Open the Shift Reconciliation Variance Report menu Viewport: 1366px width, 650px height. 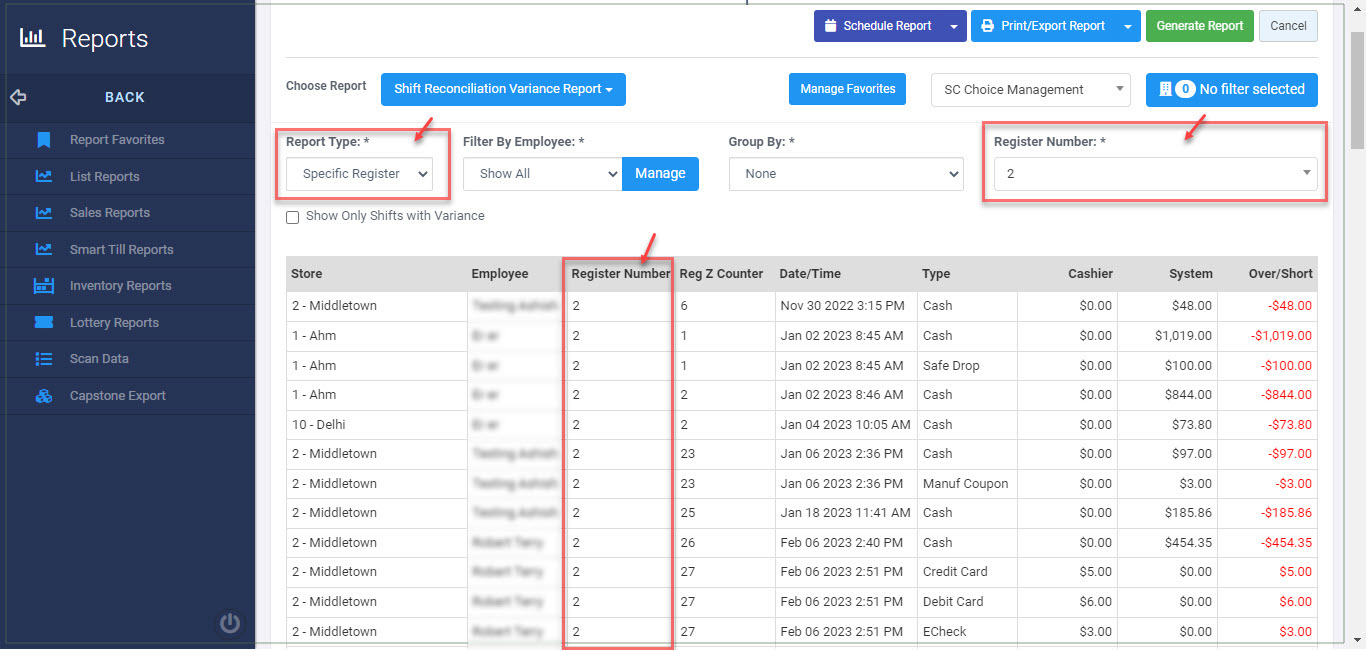503,89
